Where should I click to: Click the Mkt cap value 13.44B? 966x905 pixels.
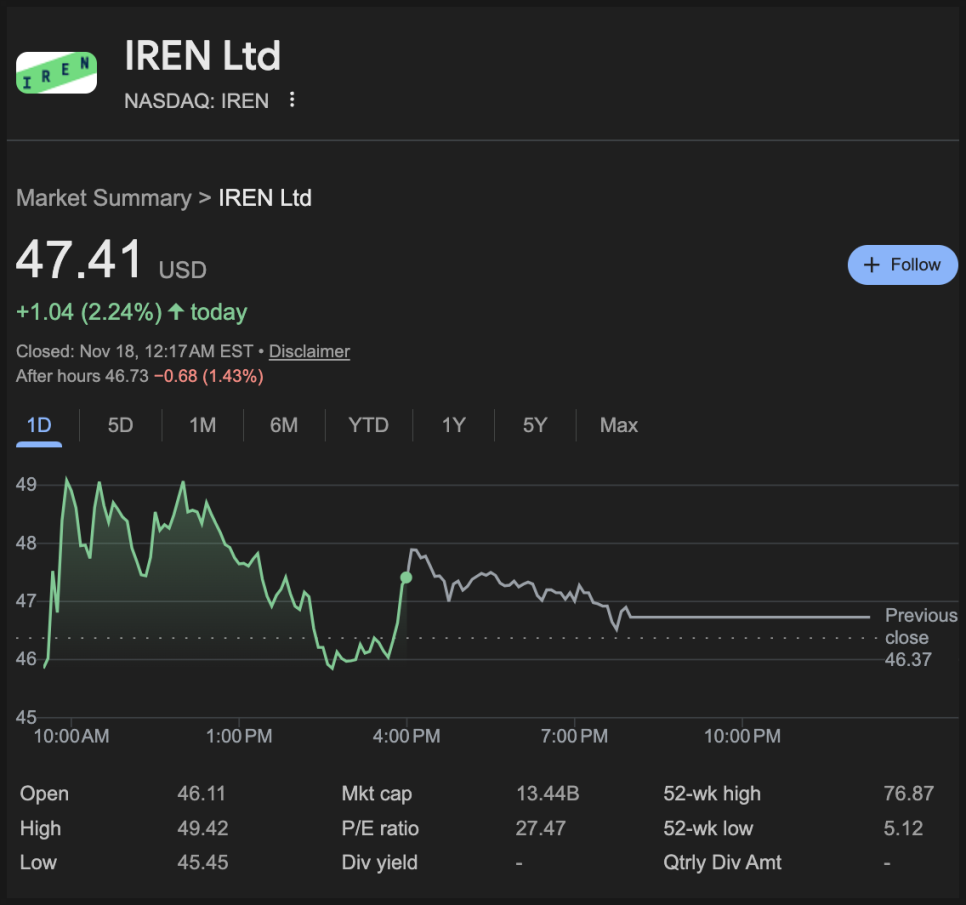click(547, 794)
